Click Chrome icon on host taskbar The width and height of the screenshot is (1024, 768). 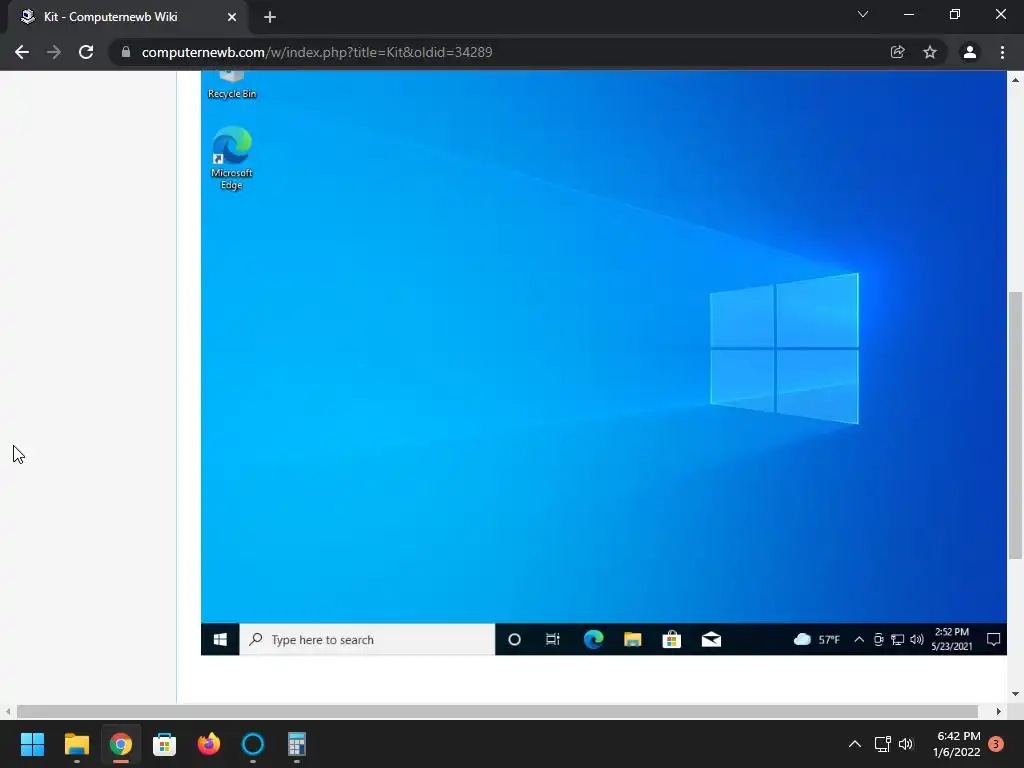(121, 744)
